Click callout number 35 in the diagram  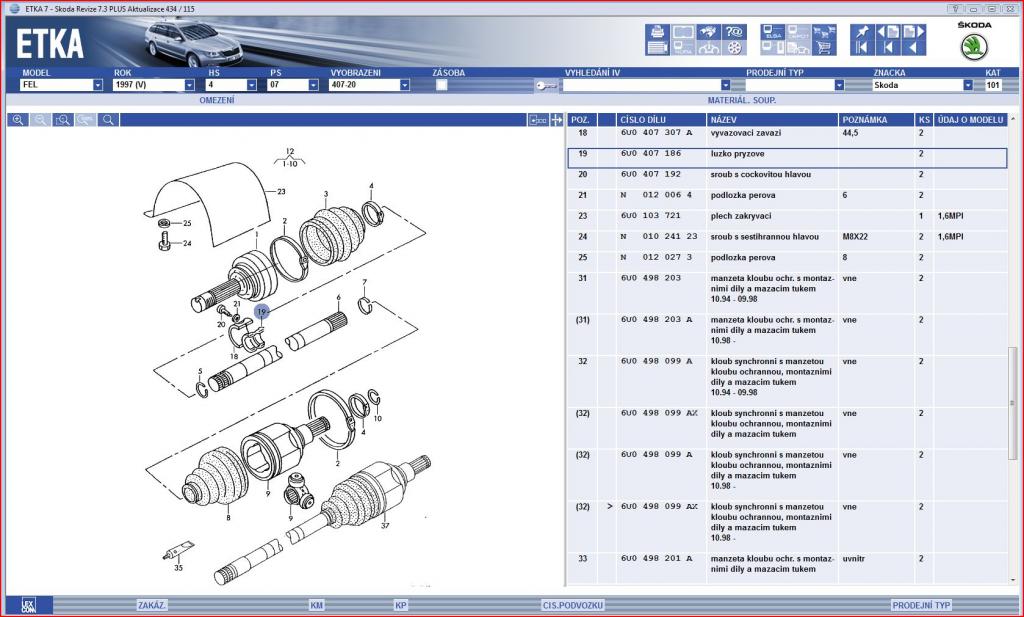tap(178, 568)
